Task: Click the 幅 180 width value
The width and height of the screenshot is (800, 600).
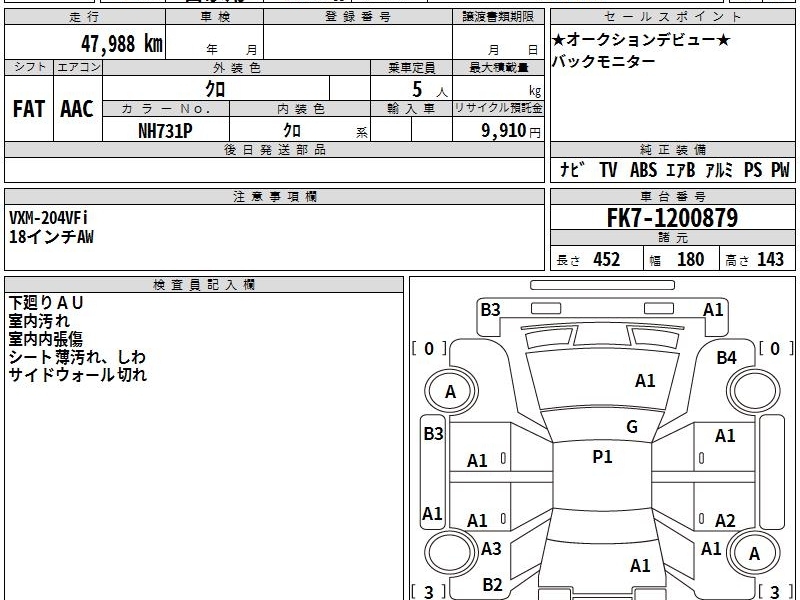Action: [677, 260]
